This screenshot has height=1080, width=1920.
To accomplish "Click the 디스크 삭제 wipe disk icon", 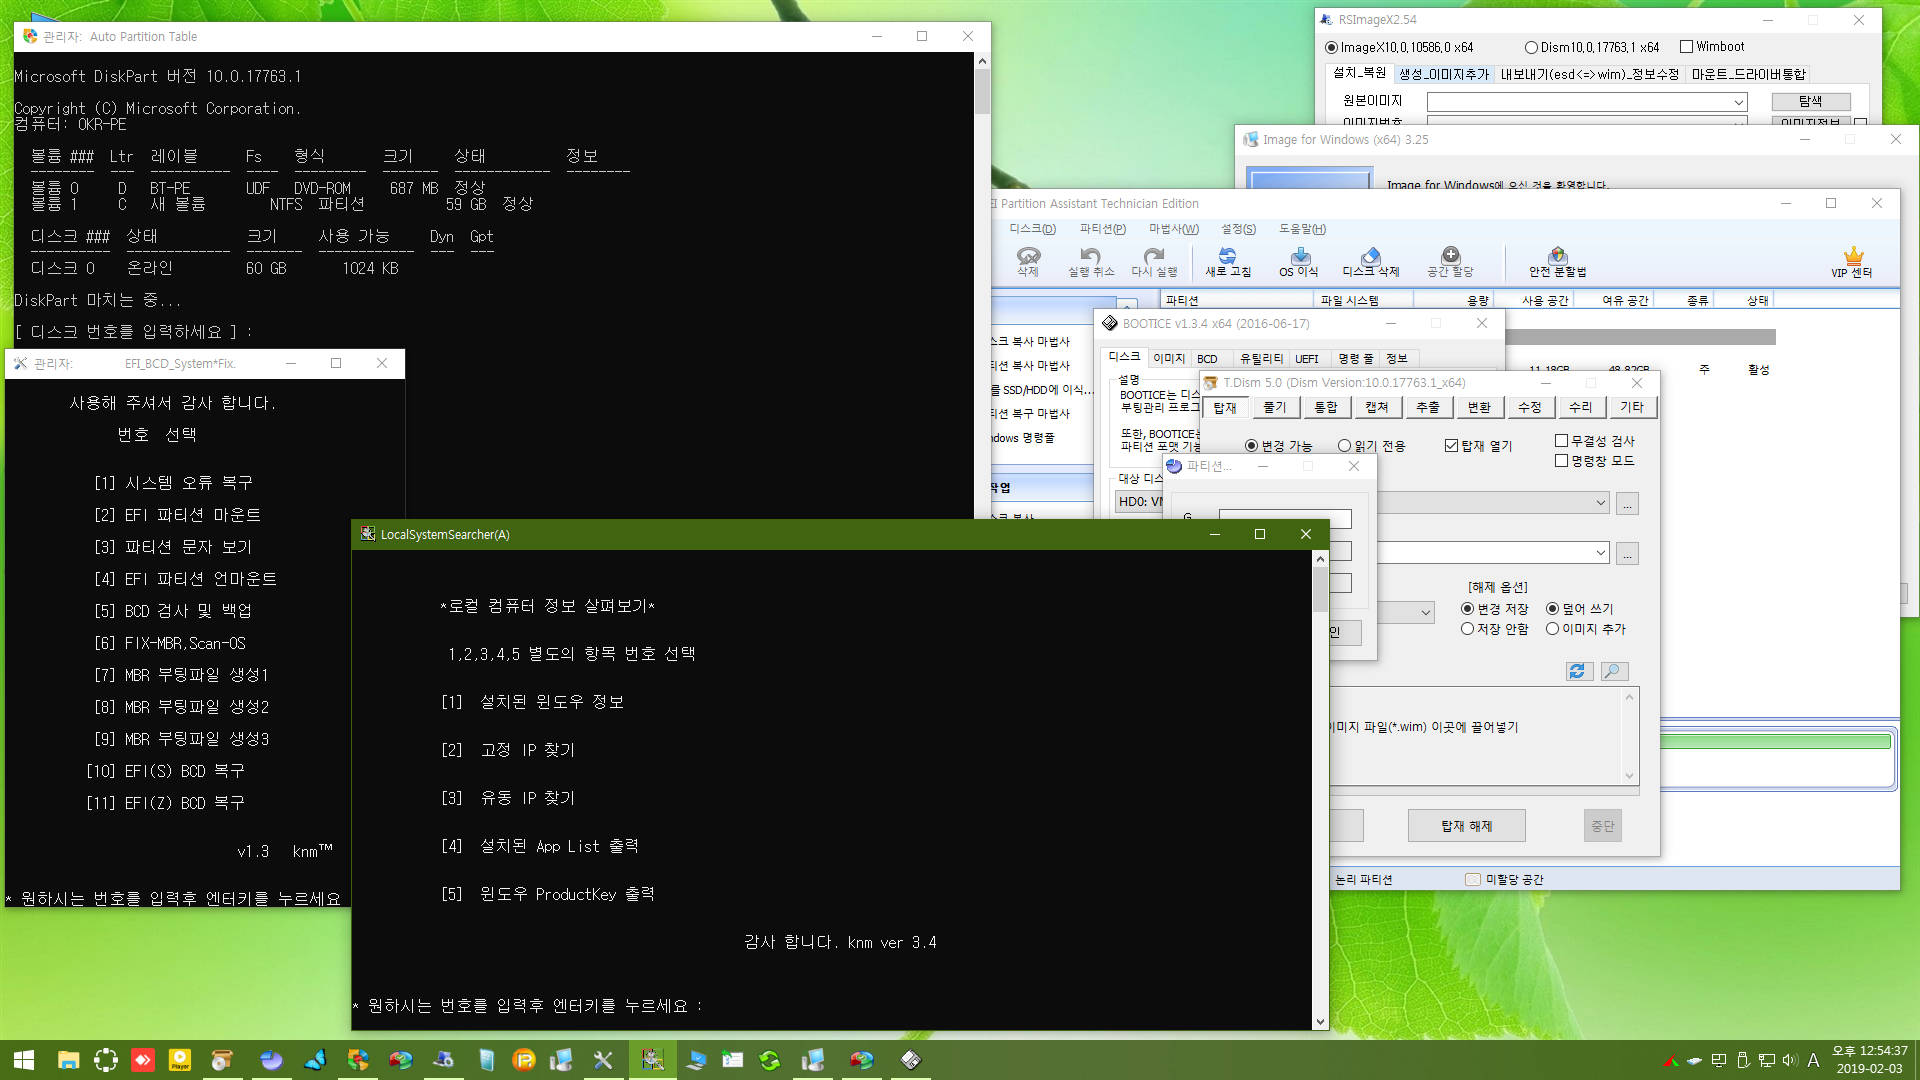I will [1370, 262].
